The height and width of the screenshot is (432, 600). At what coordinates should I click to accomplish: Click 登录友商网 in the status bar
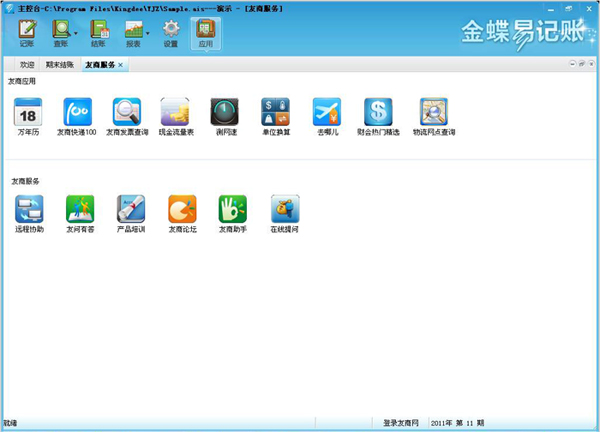click(401, 423)
